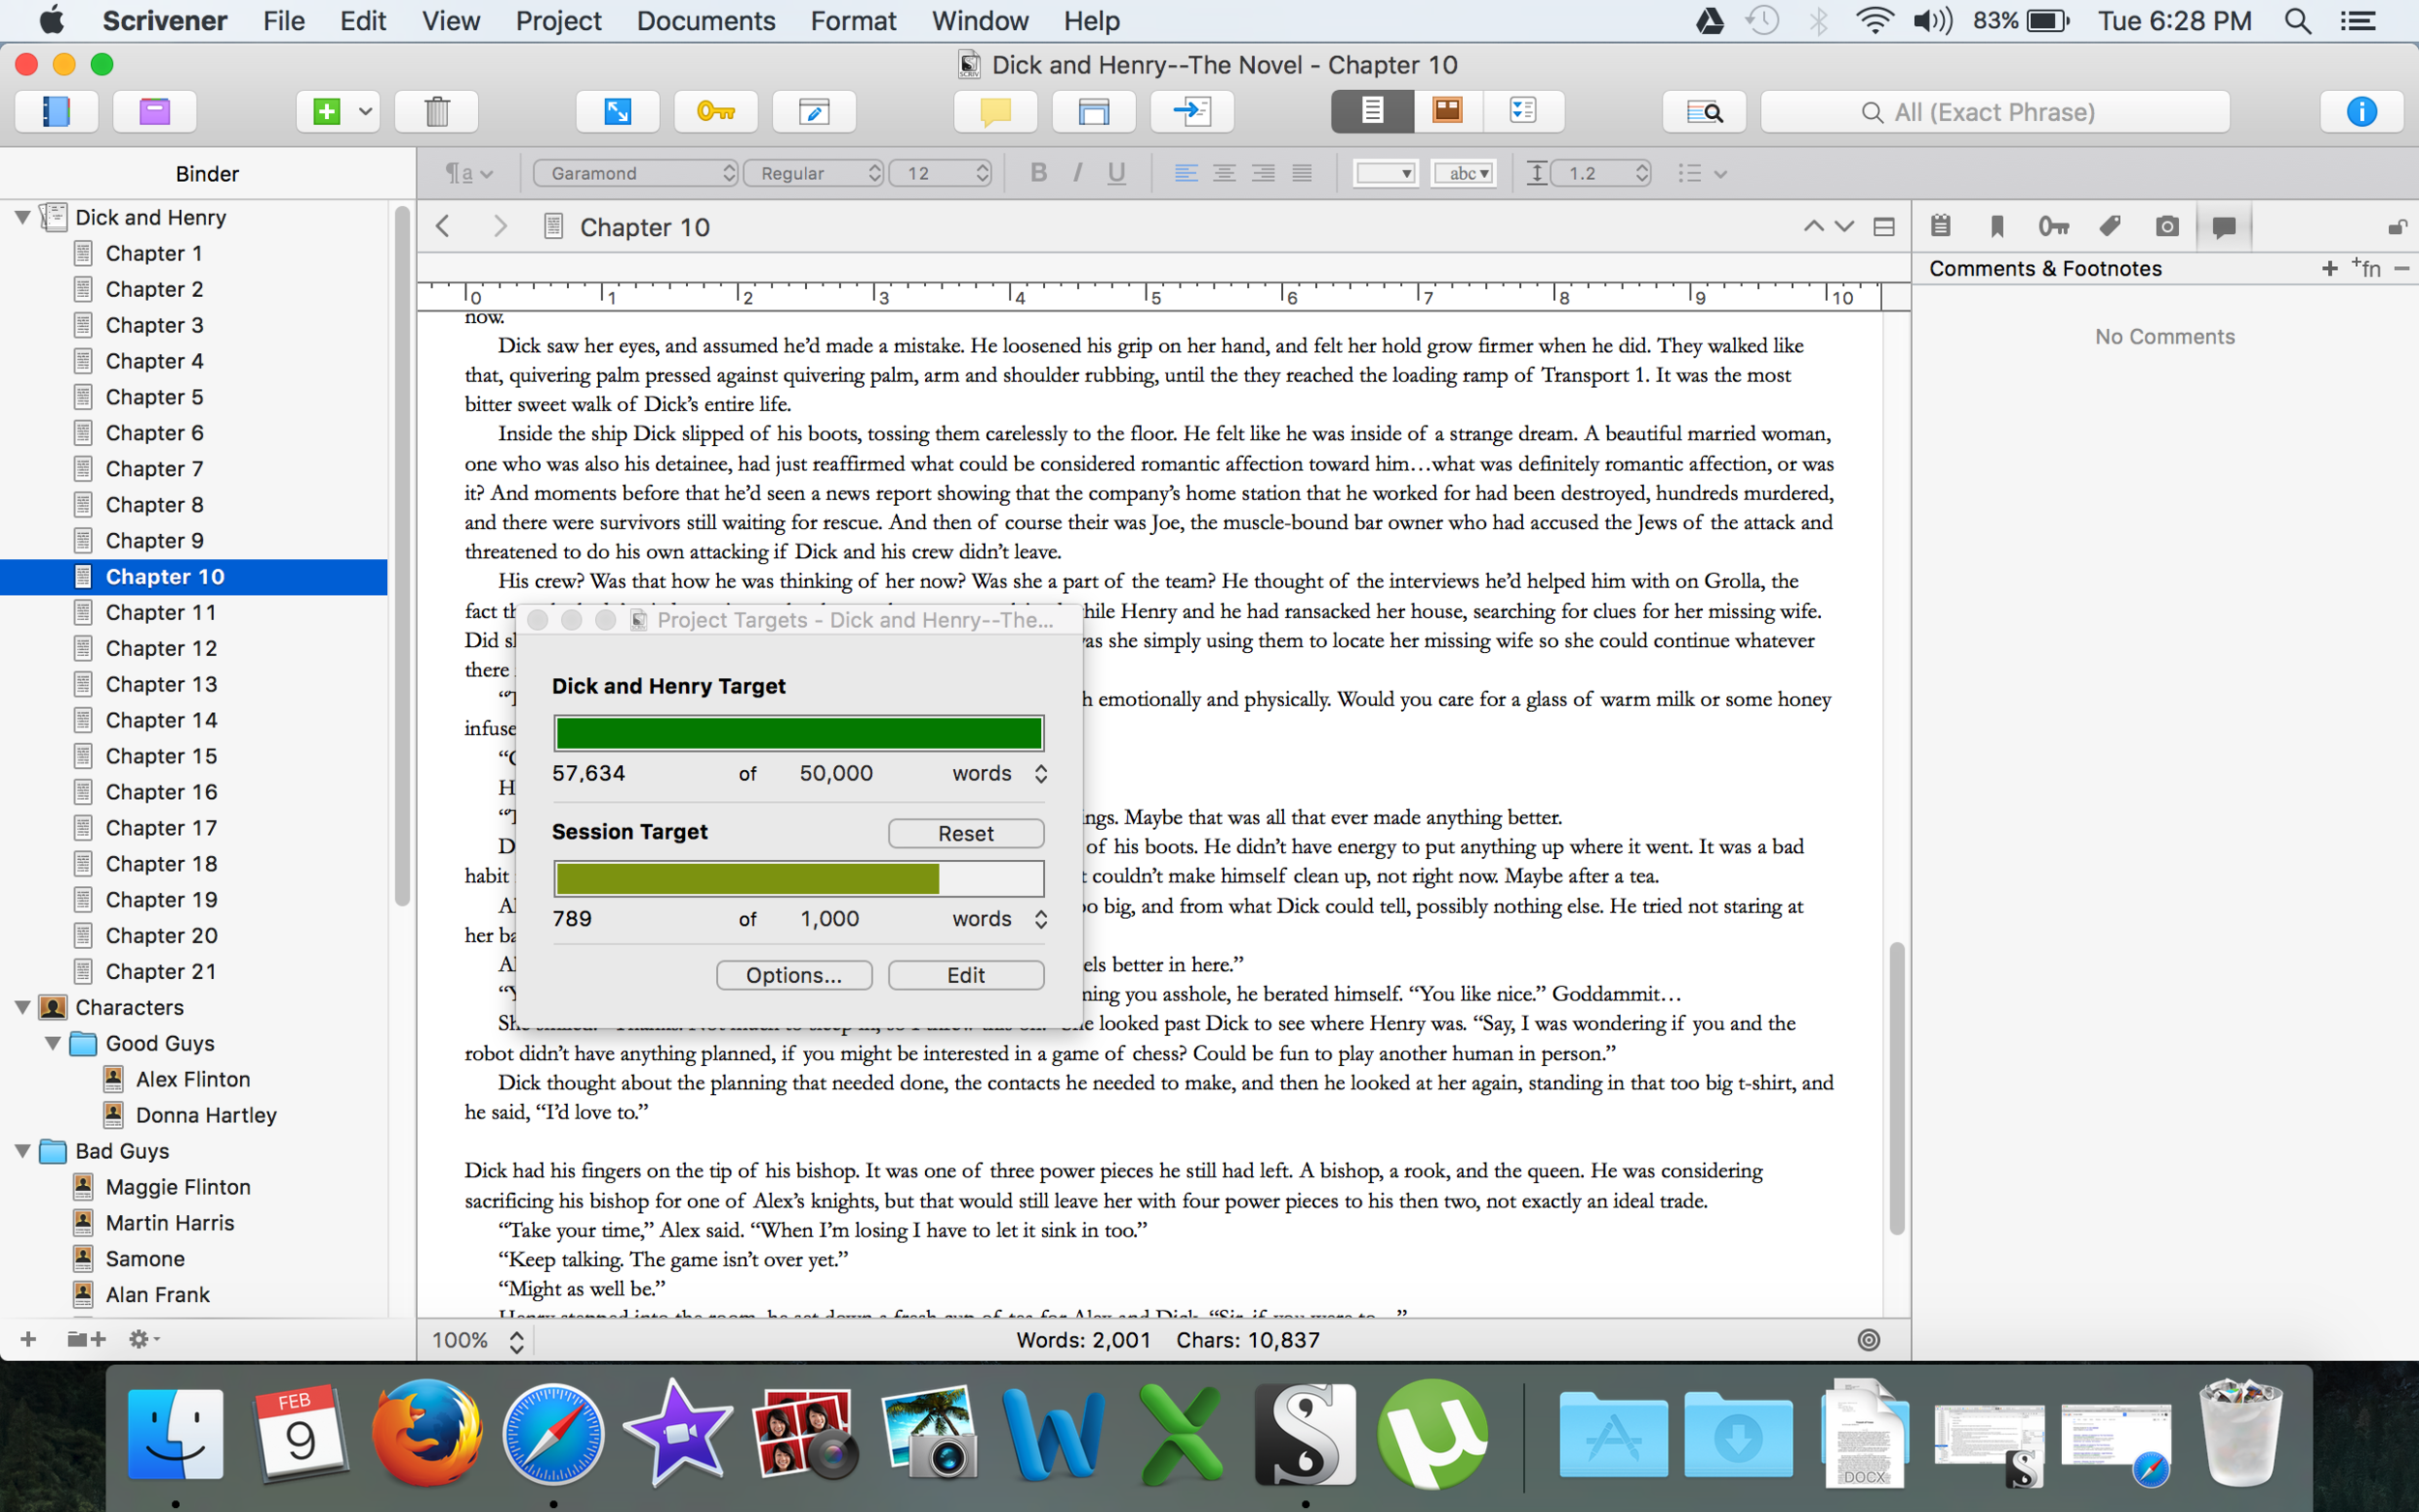Click Edit in Project Targets
Image resolution: width=2419 pixels, height=1512 pixels.
tap(966, 975)
